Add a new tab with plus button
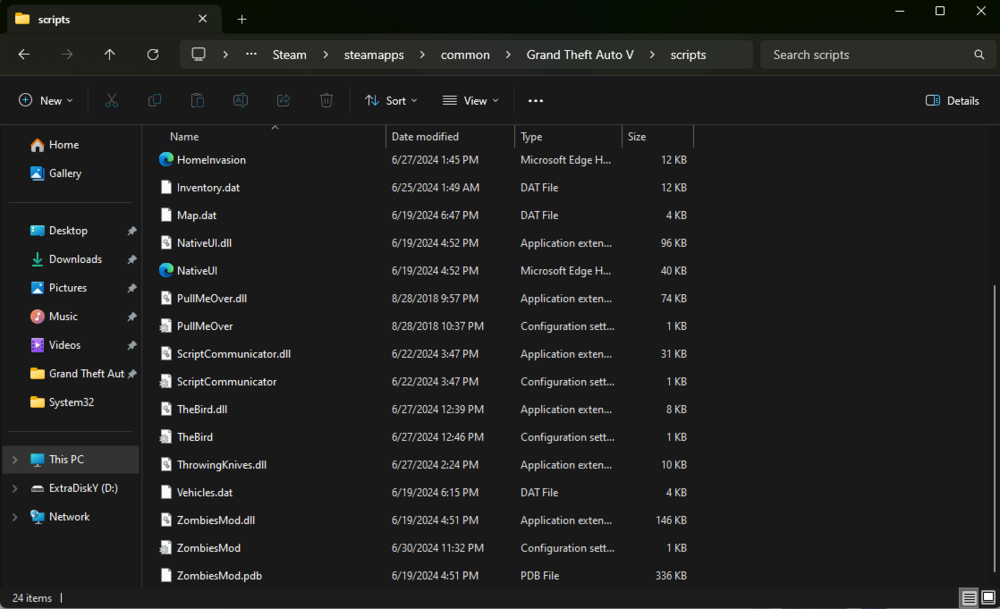1000x609 pixels. pos(242,19)
